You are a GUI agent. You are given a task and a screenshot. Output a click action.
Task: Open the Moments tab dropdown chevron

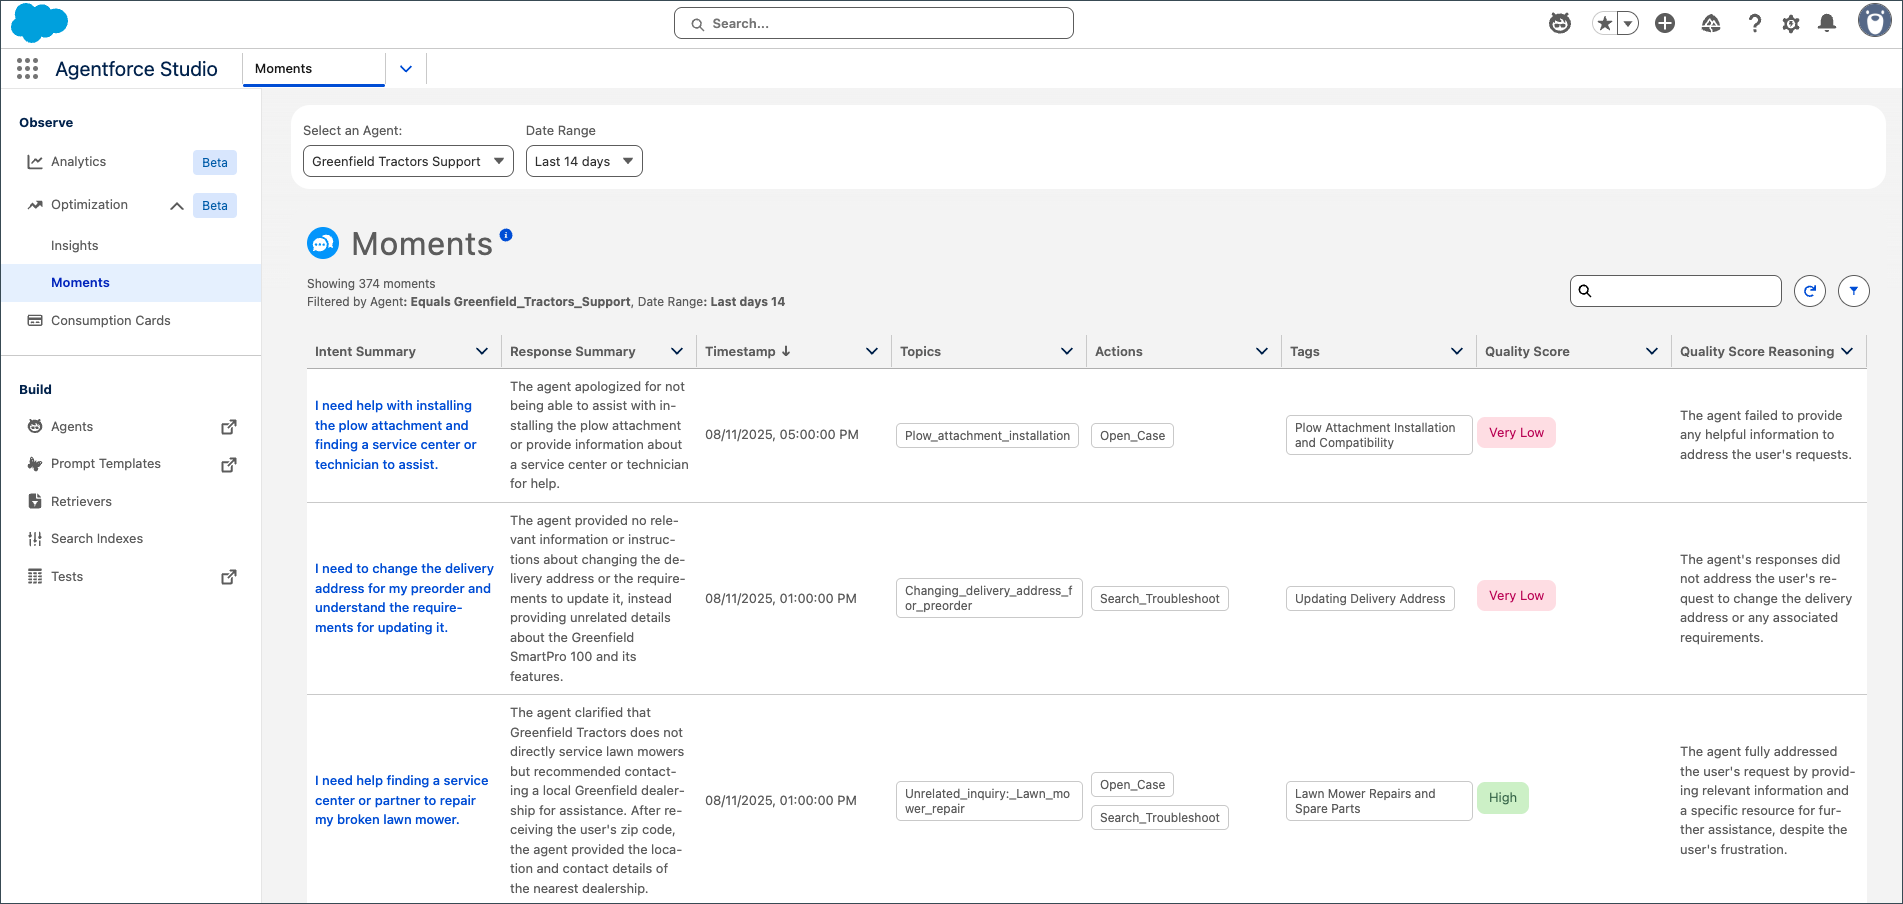pos(406,69)
